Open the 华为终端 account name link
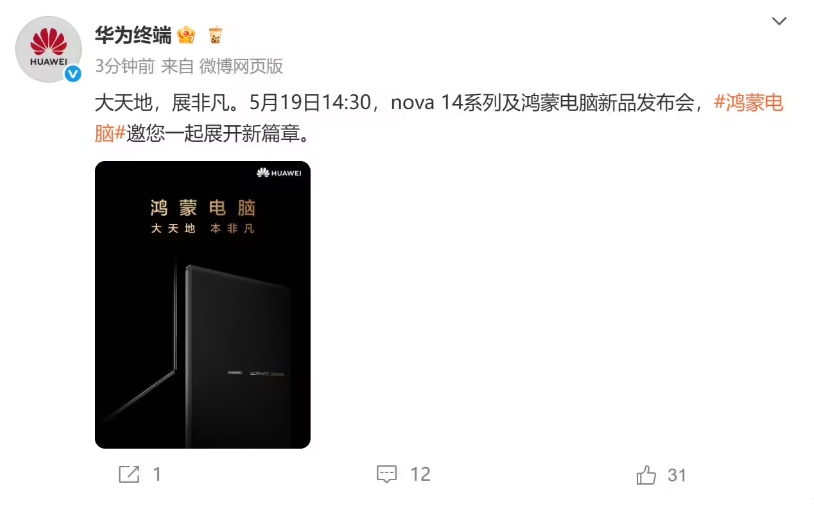This screenshot has width=814, height=512. (133, 35)
